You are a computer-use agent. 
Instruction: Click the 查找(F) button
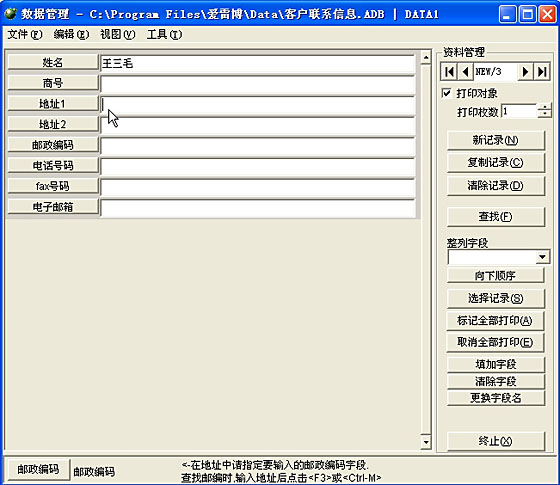tap(496, 216)
